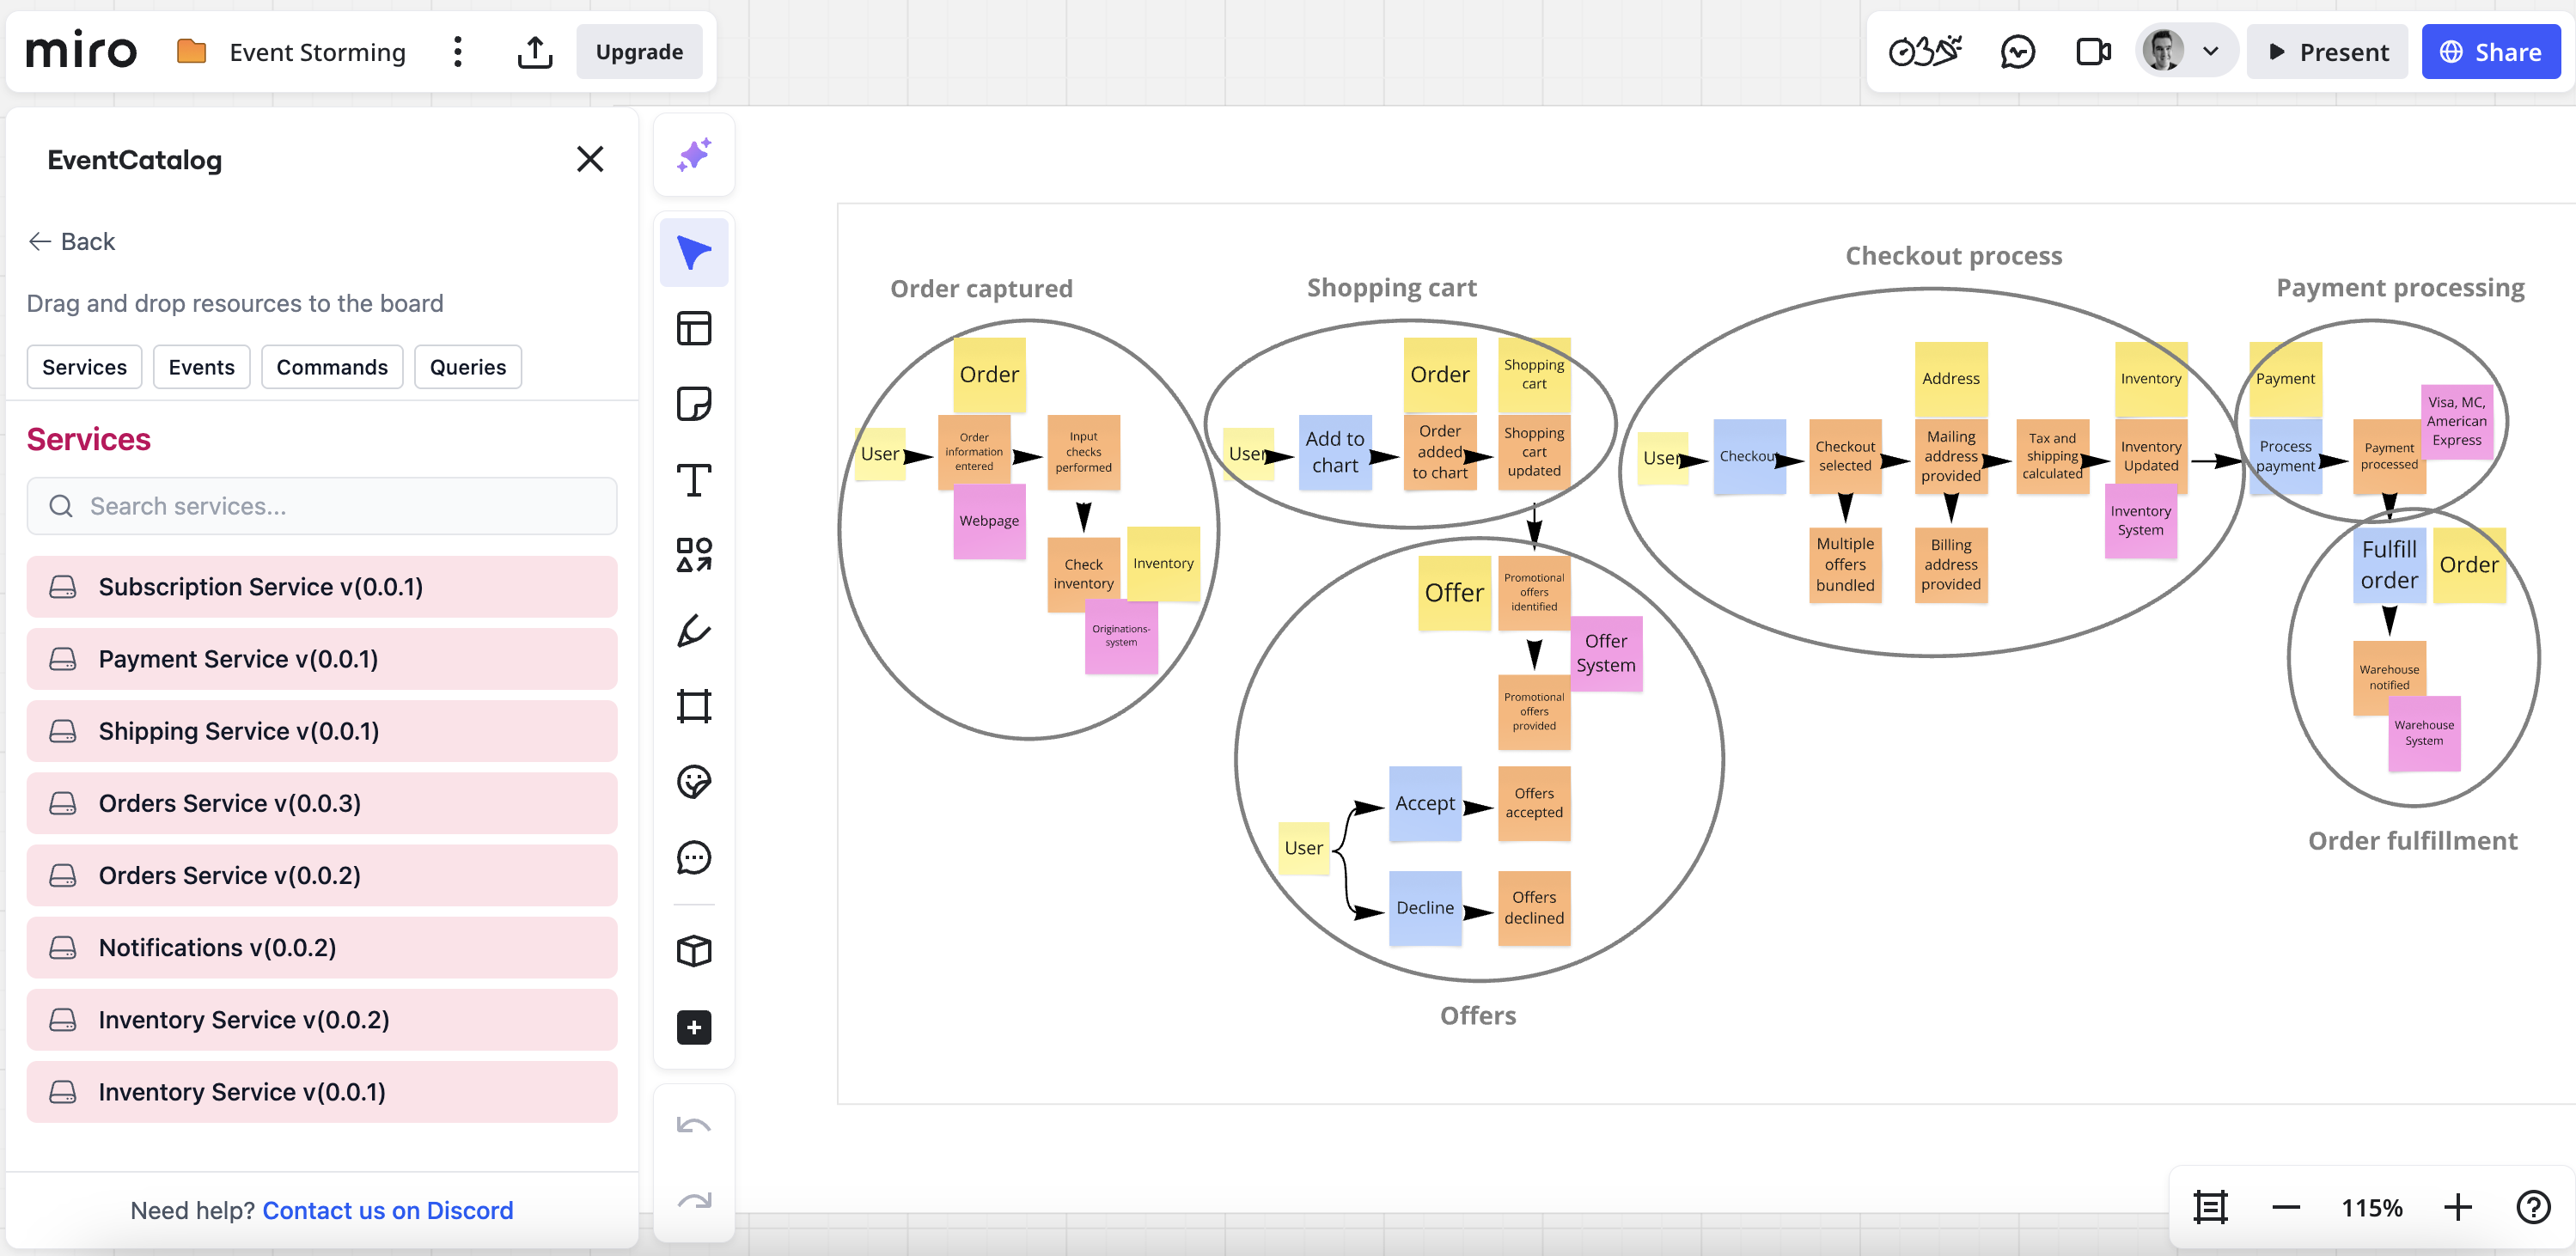Select the pen drawing tool

pyautogui.click(x=693, y=631)
